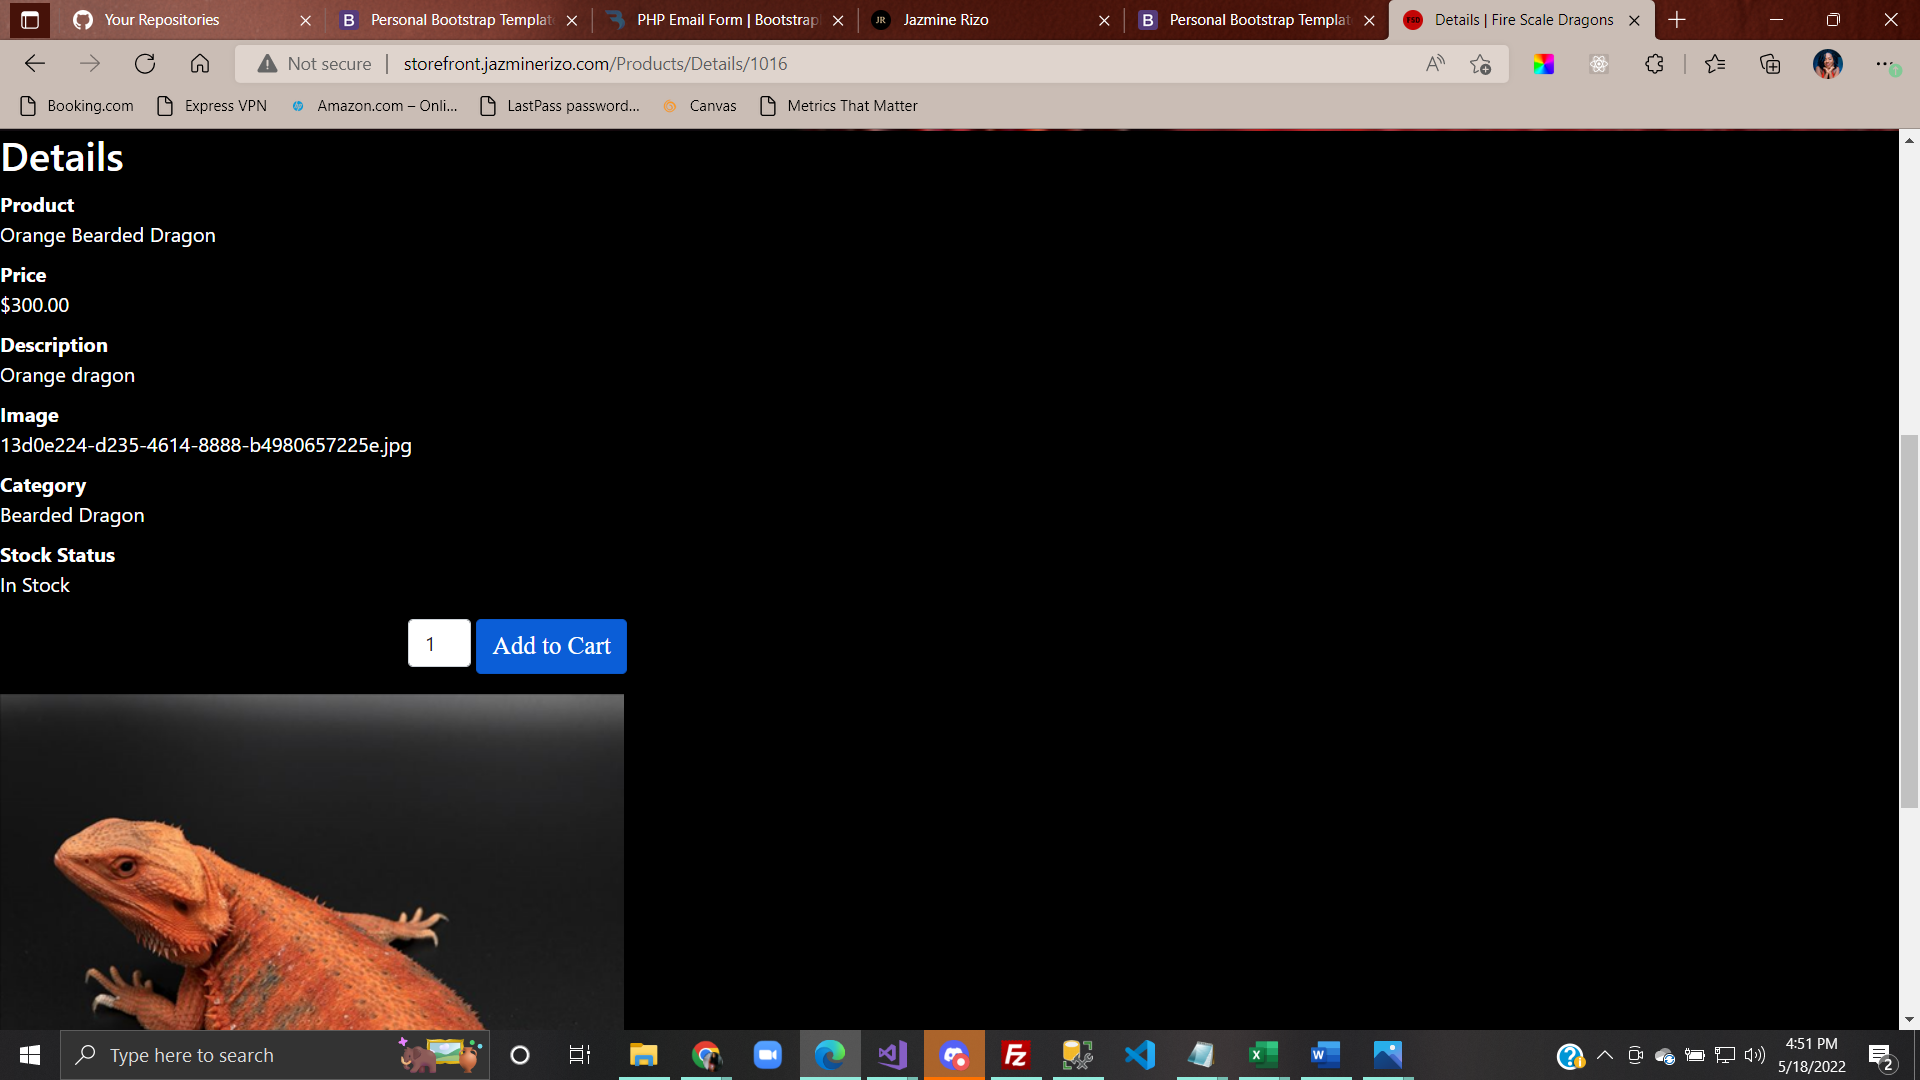Click the Add to Cart button
Viewport: 1920px width, 1080px height.
pyautogui.click(x=551, y=646)
